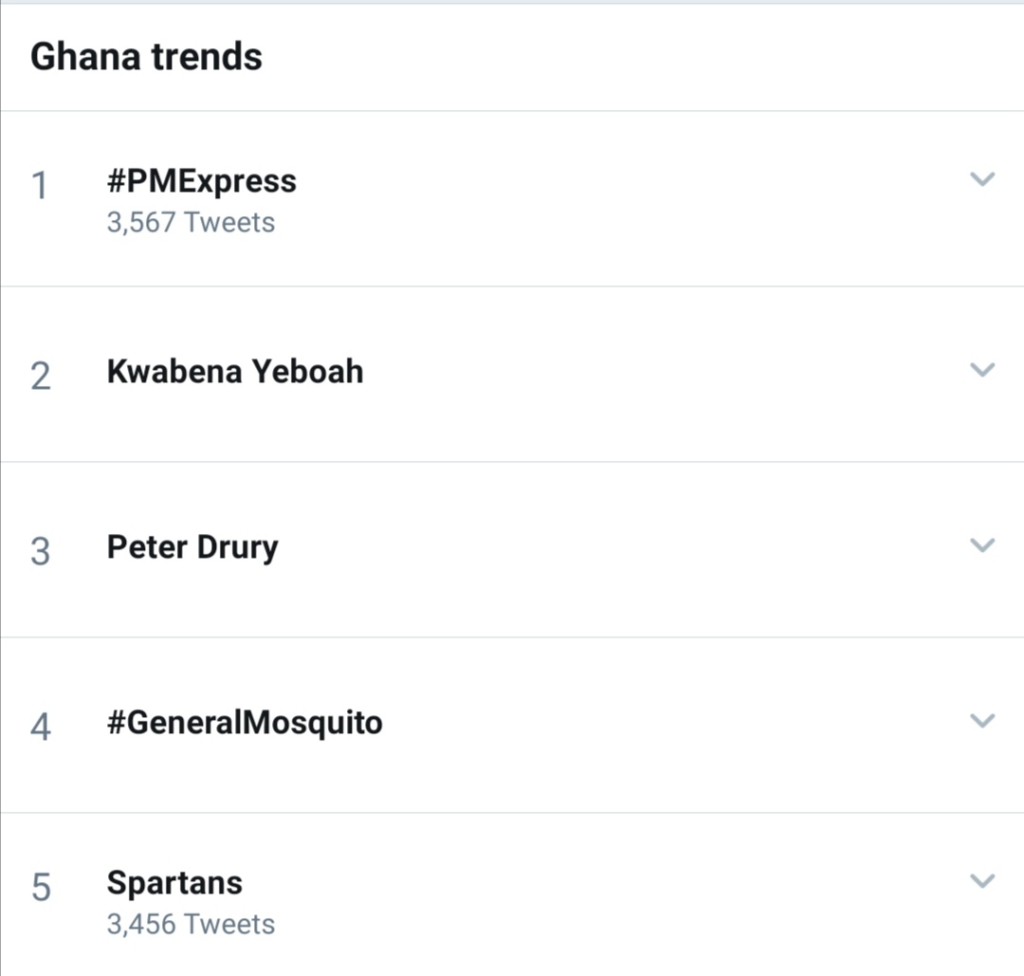This screenshot has width=1024, height=976.
Task: Expand the Peter Drury trend chevron
Action: point(983,545)
